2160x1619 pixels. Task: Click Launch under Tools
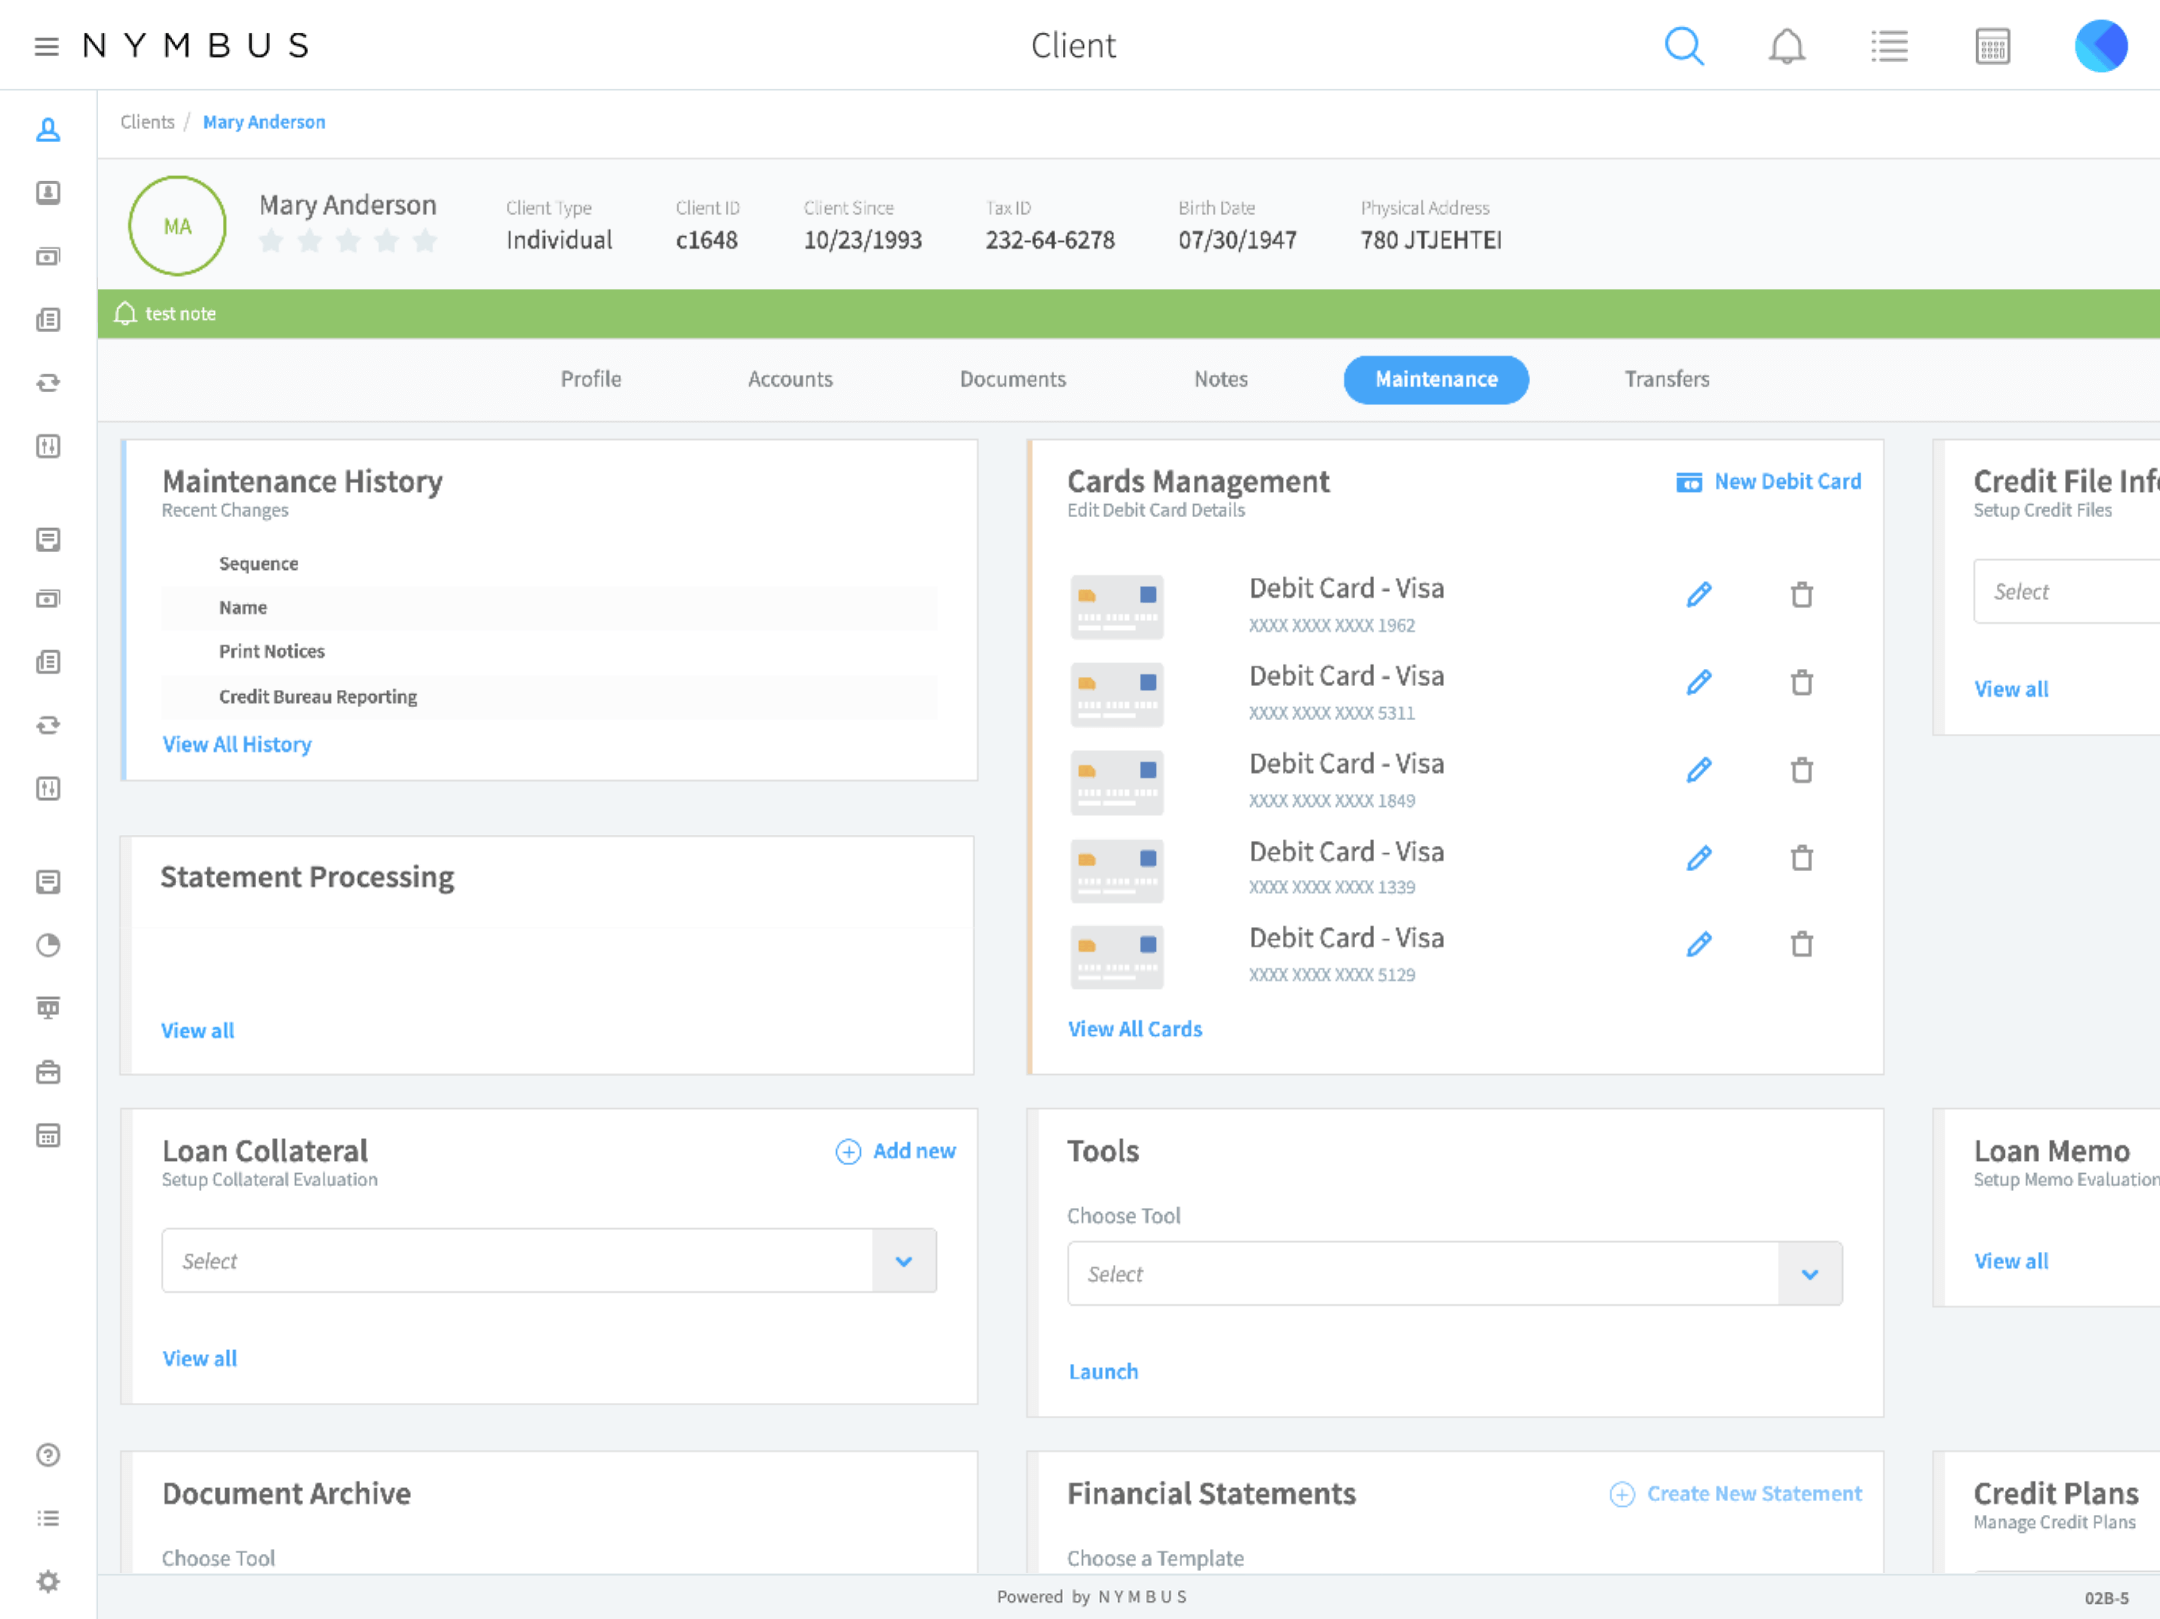pyautogui.click(x=1103, y=1372)
